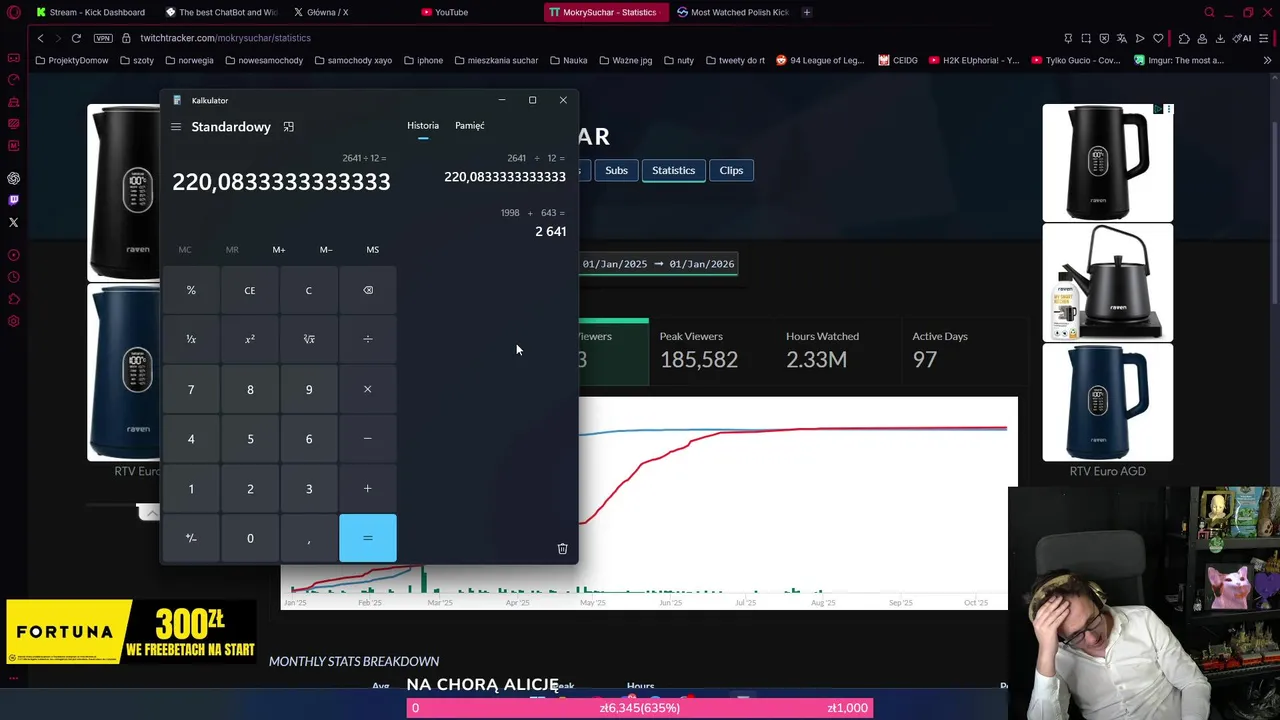1280x720 pixels.
Task: Open the mieszkania suchar bookmark folder
Action: coord(496,60)
